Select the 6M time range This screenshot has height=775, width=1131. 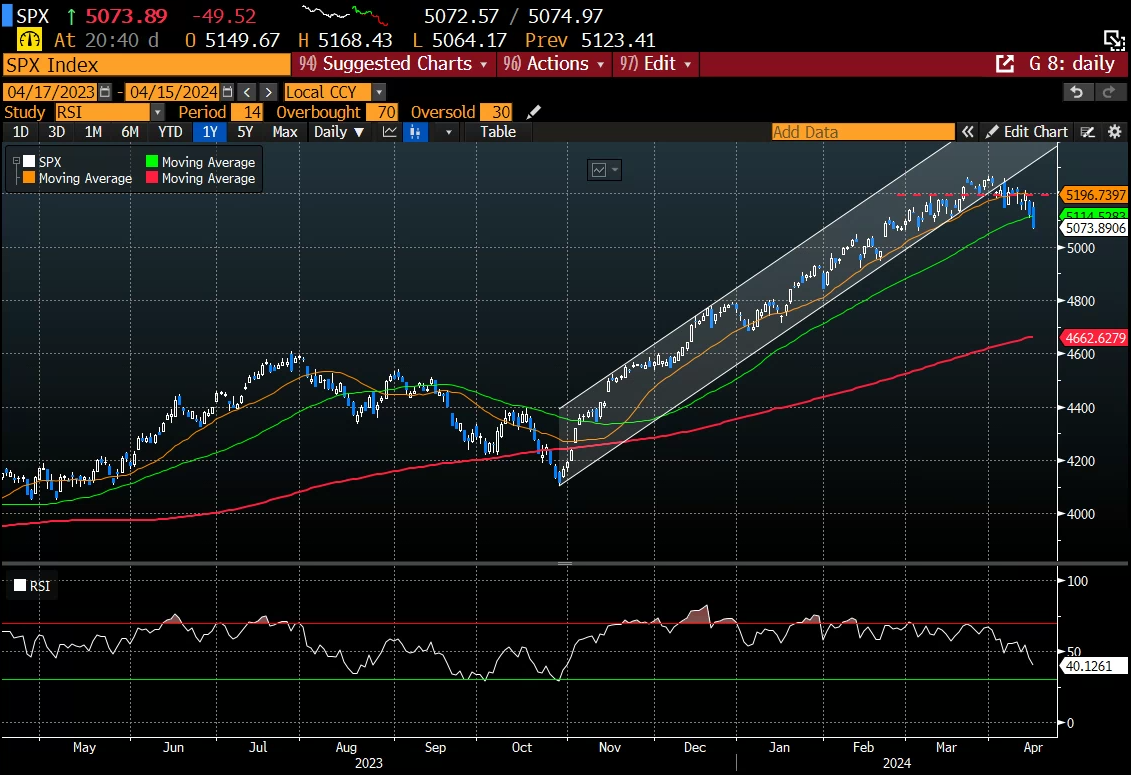click(130, 131)
